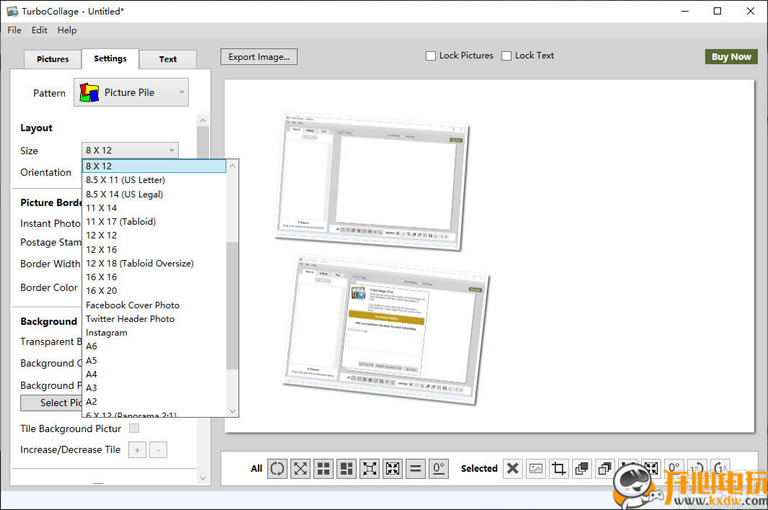Increase tile size with the plus button
The width and height of the screenshot is (768, 510).
(137, 450)
